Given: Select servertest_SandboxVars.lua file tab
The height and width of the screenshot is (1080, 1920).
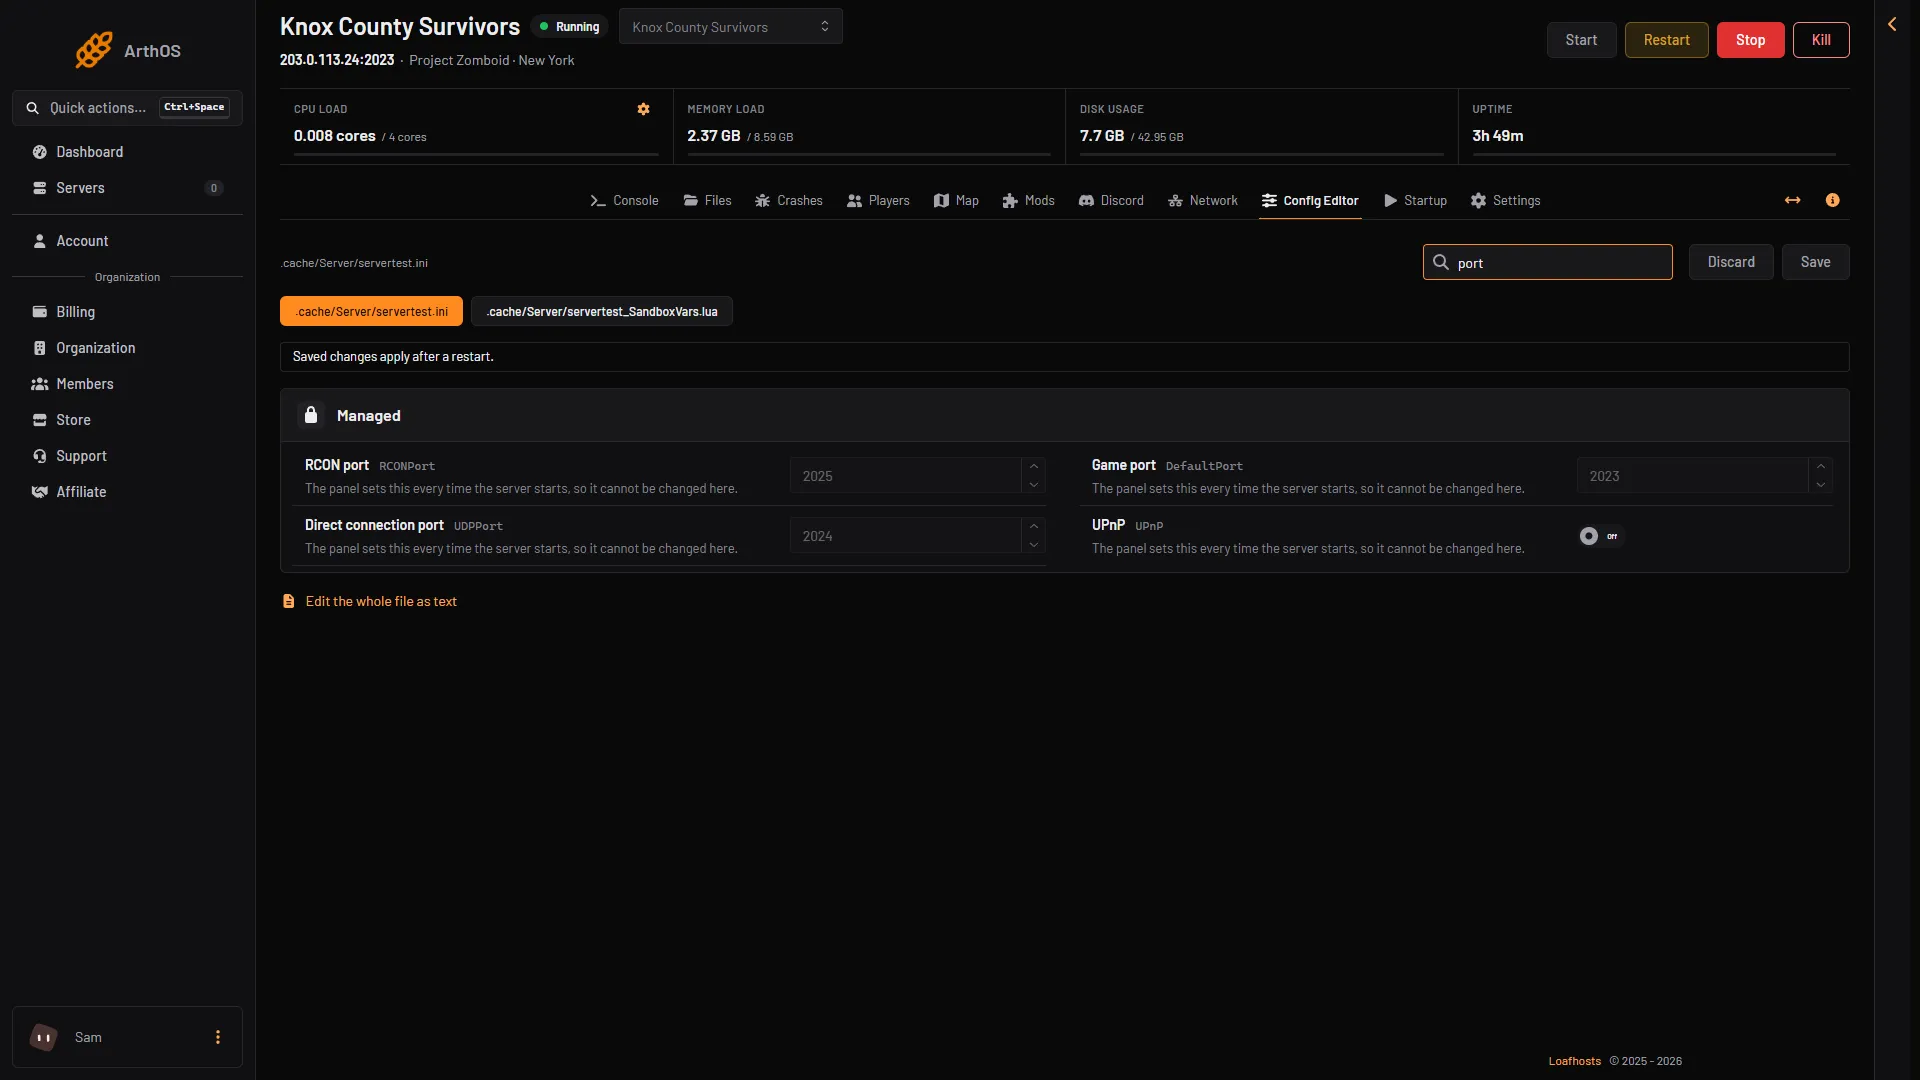Looking at the screenshot, I should click(x=602, y=312).
